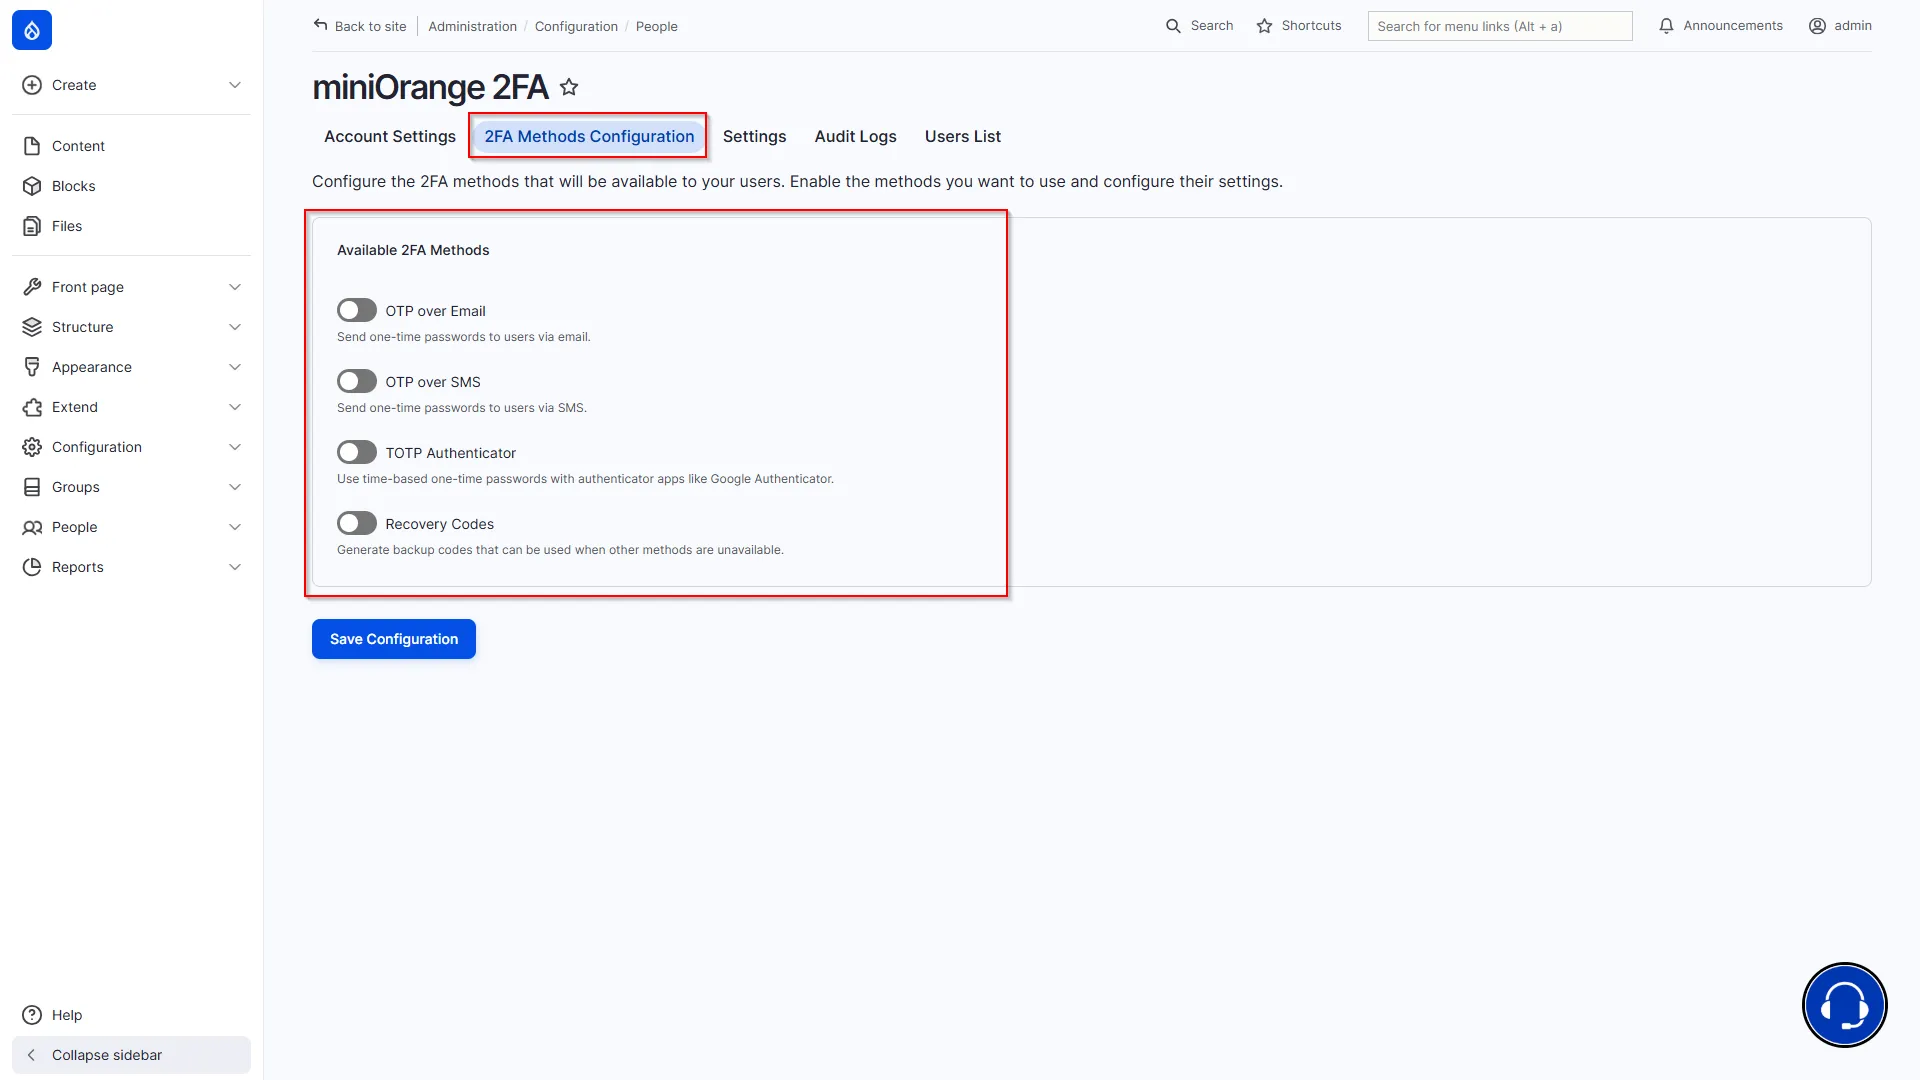The height and width of the screenshot is (1080, 1920).
Task: Click the Save Configuration button
Action: tap(394, 639)
